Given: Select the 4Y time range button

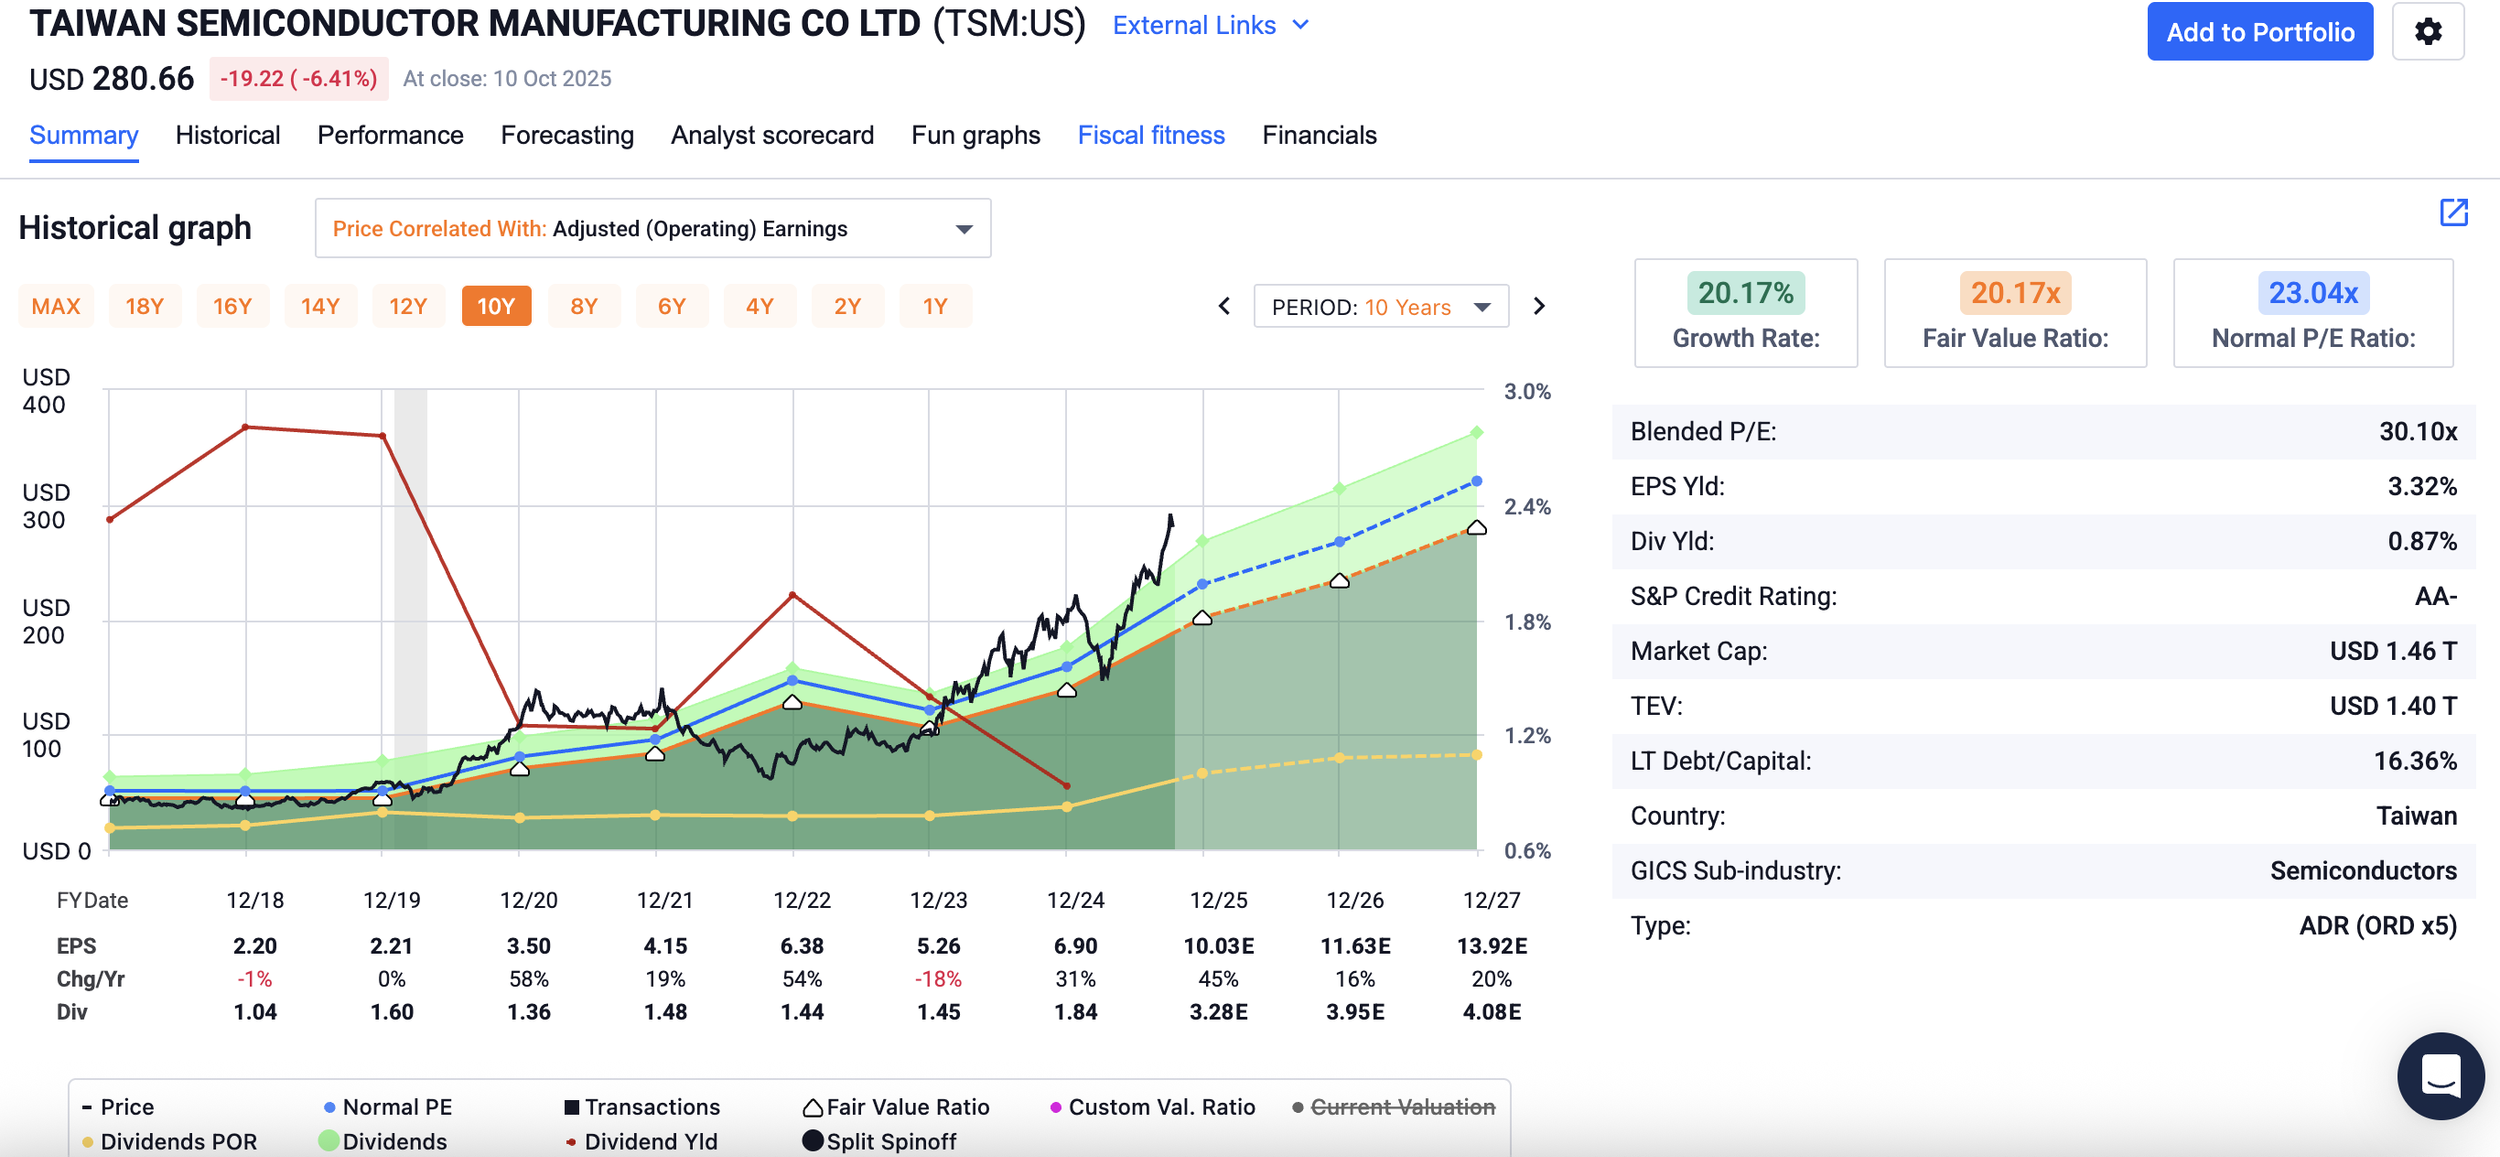Looking at the screenshot, I should click(x=759, y=306).
